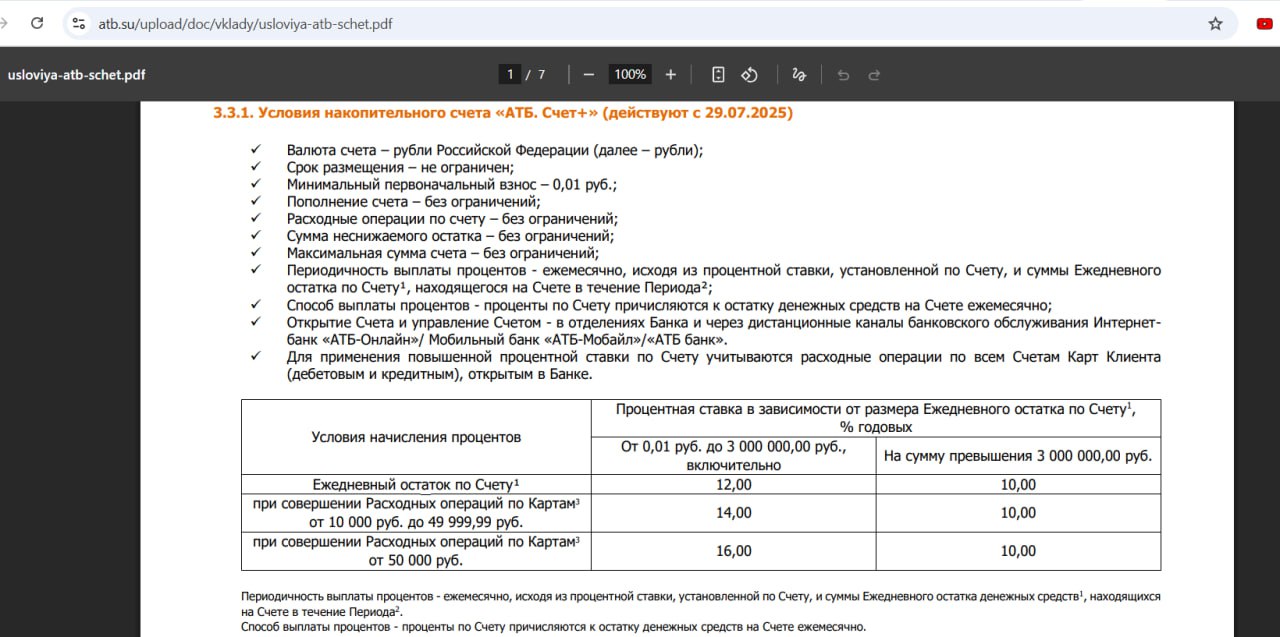Select "Минимальный первоначальный взнос – 0,01 руб."
This screenshot has width=1280, height=637.
coord(452,184)
